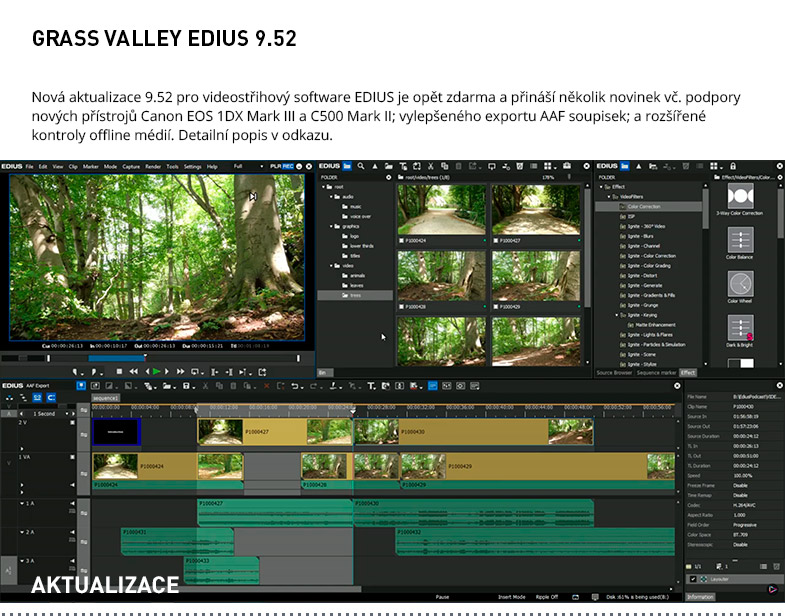Switch to the Sequence marker tab

click(x=656, y=373)
